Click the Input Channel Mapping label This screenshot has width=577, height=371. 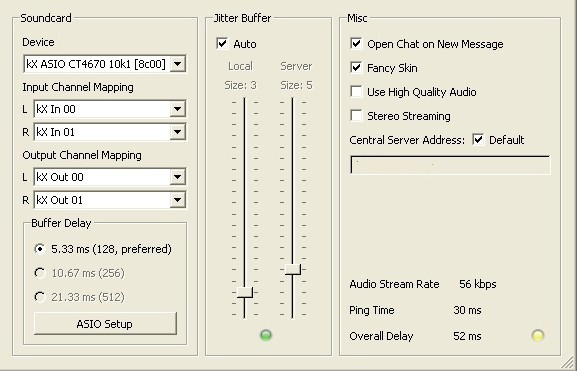tap(78, 87)
